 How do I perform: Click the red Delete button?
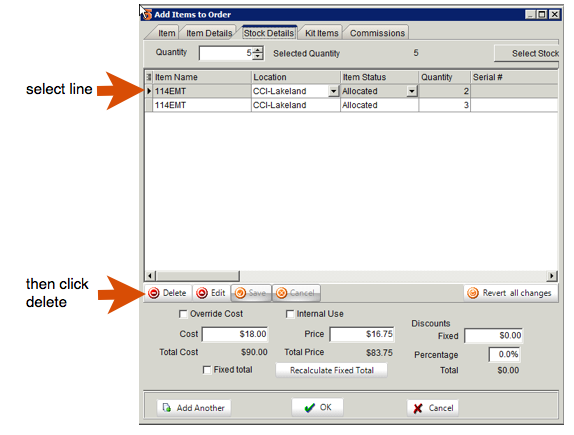point(168,293)
